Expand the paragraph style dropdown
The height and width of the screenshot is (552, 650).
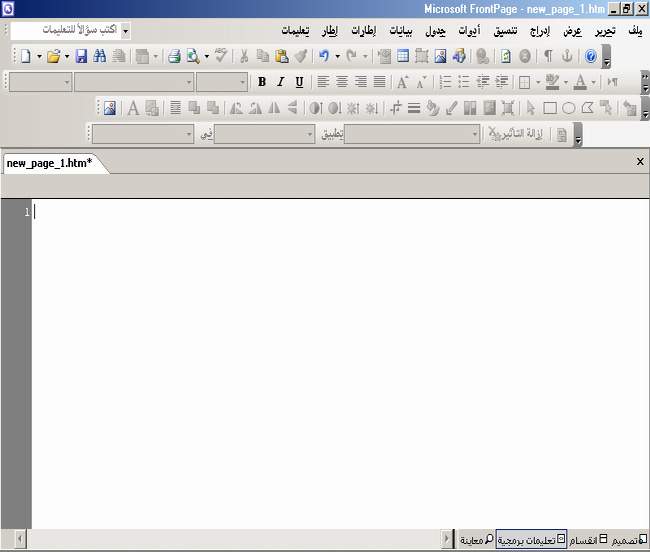67,82
